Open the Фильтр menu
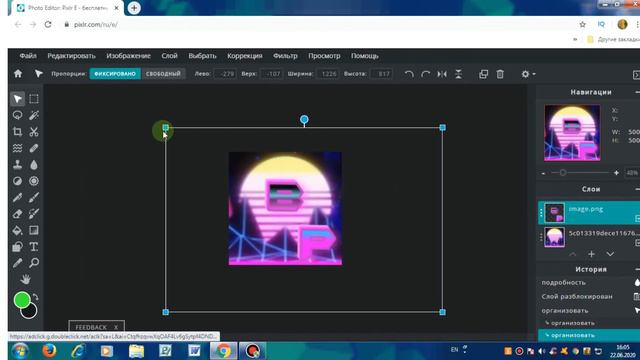 285,56
